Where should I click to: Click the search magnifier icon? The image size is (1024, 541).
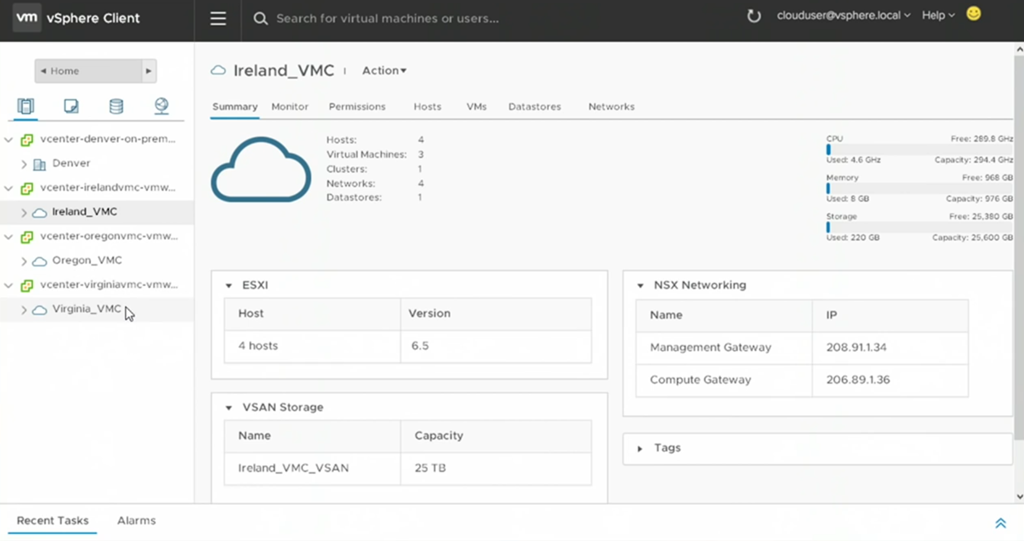coord(260,18)
